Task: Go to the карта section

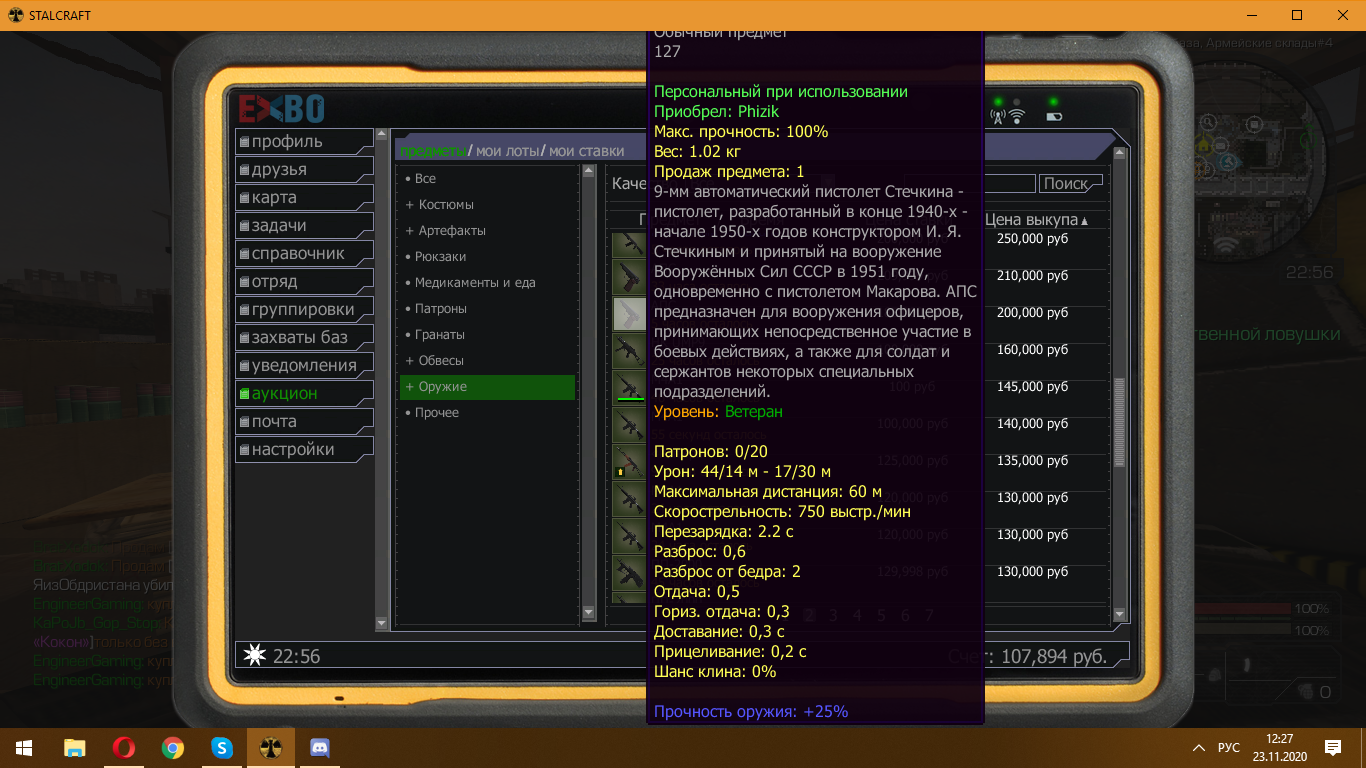Action: [x=304, y=197]
